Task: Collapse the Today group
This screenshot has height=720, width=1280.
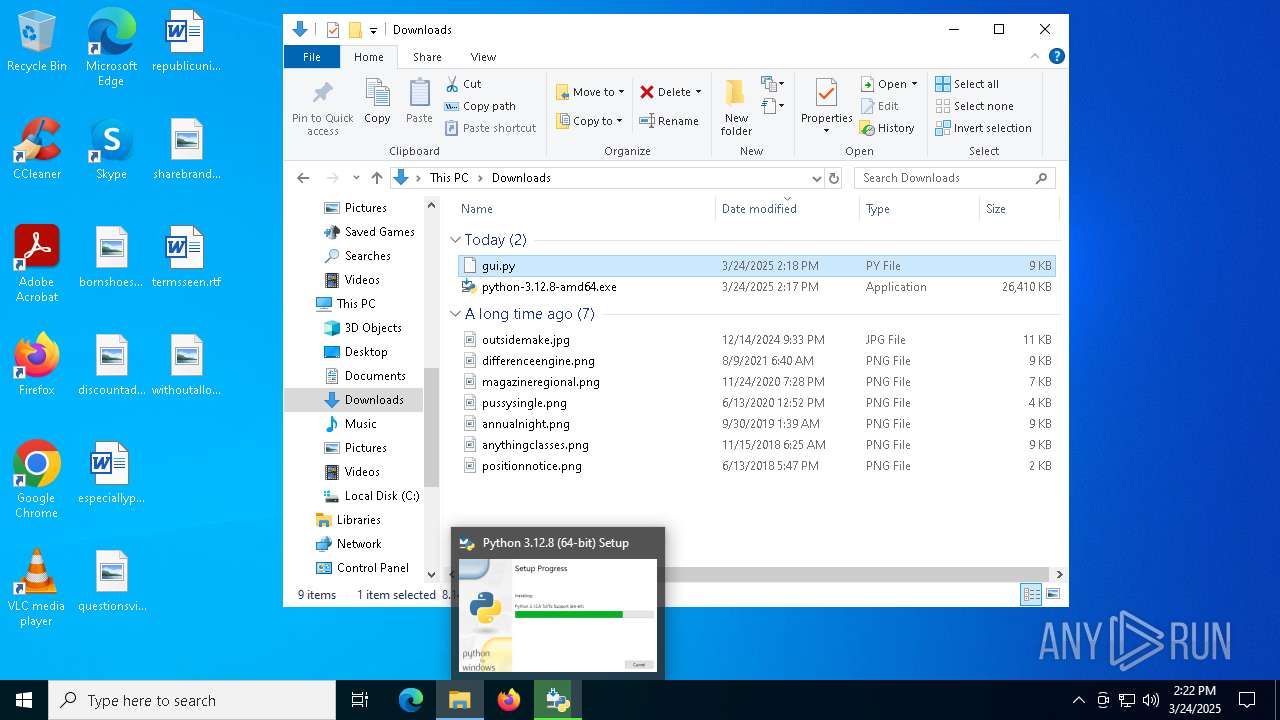Action: point(456,240)
